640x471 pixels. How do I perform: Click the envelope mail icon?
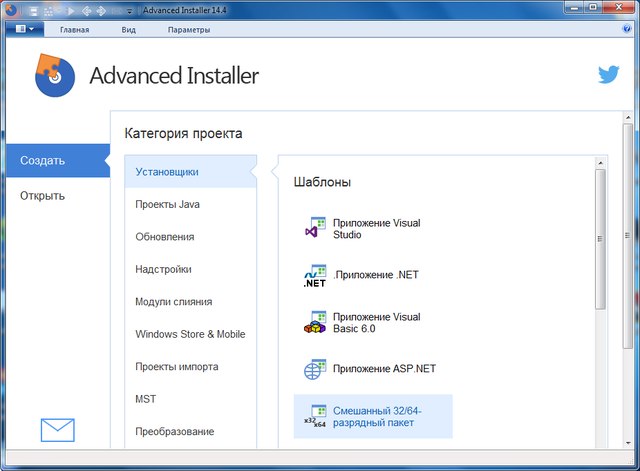click(57, 430)
